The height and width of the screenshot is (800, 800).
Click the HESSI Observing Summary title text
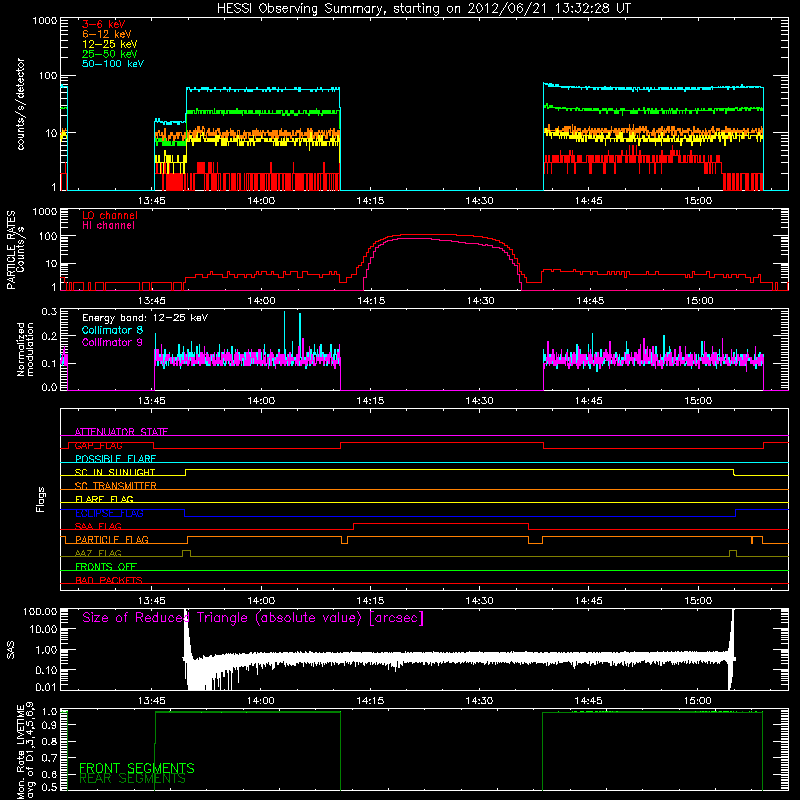424,9
